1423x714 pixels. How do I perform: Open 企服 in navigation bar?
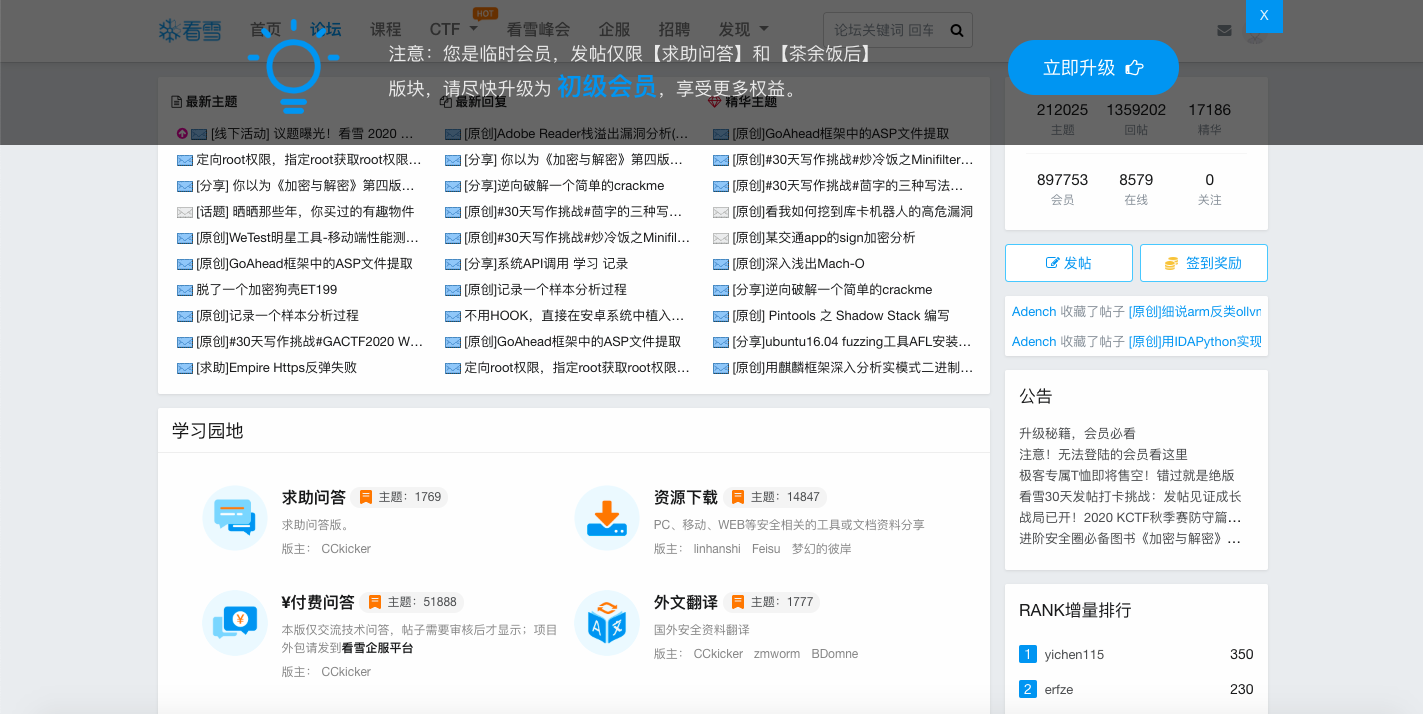614,30
